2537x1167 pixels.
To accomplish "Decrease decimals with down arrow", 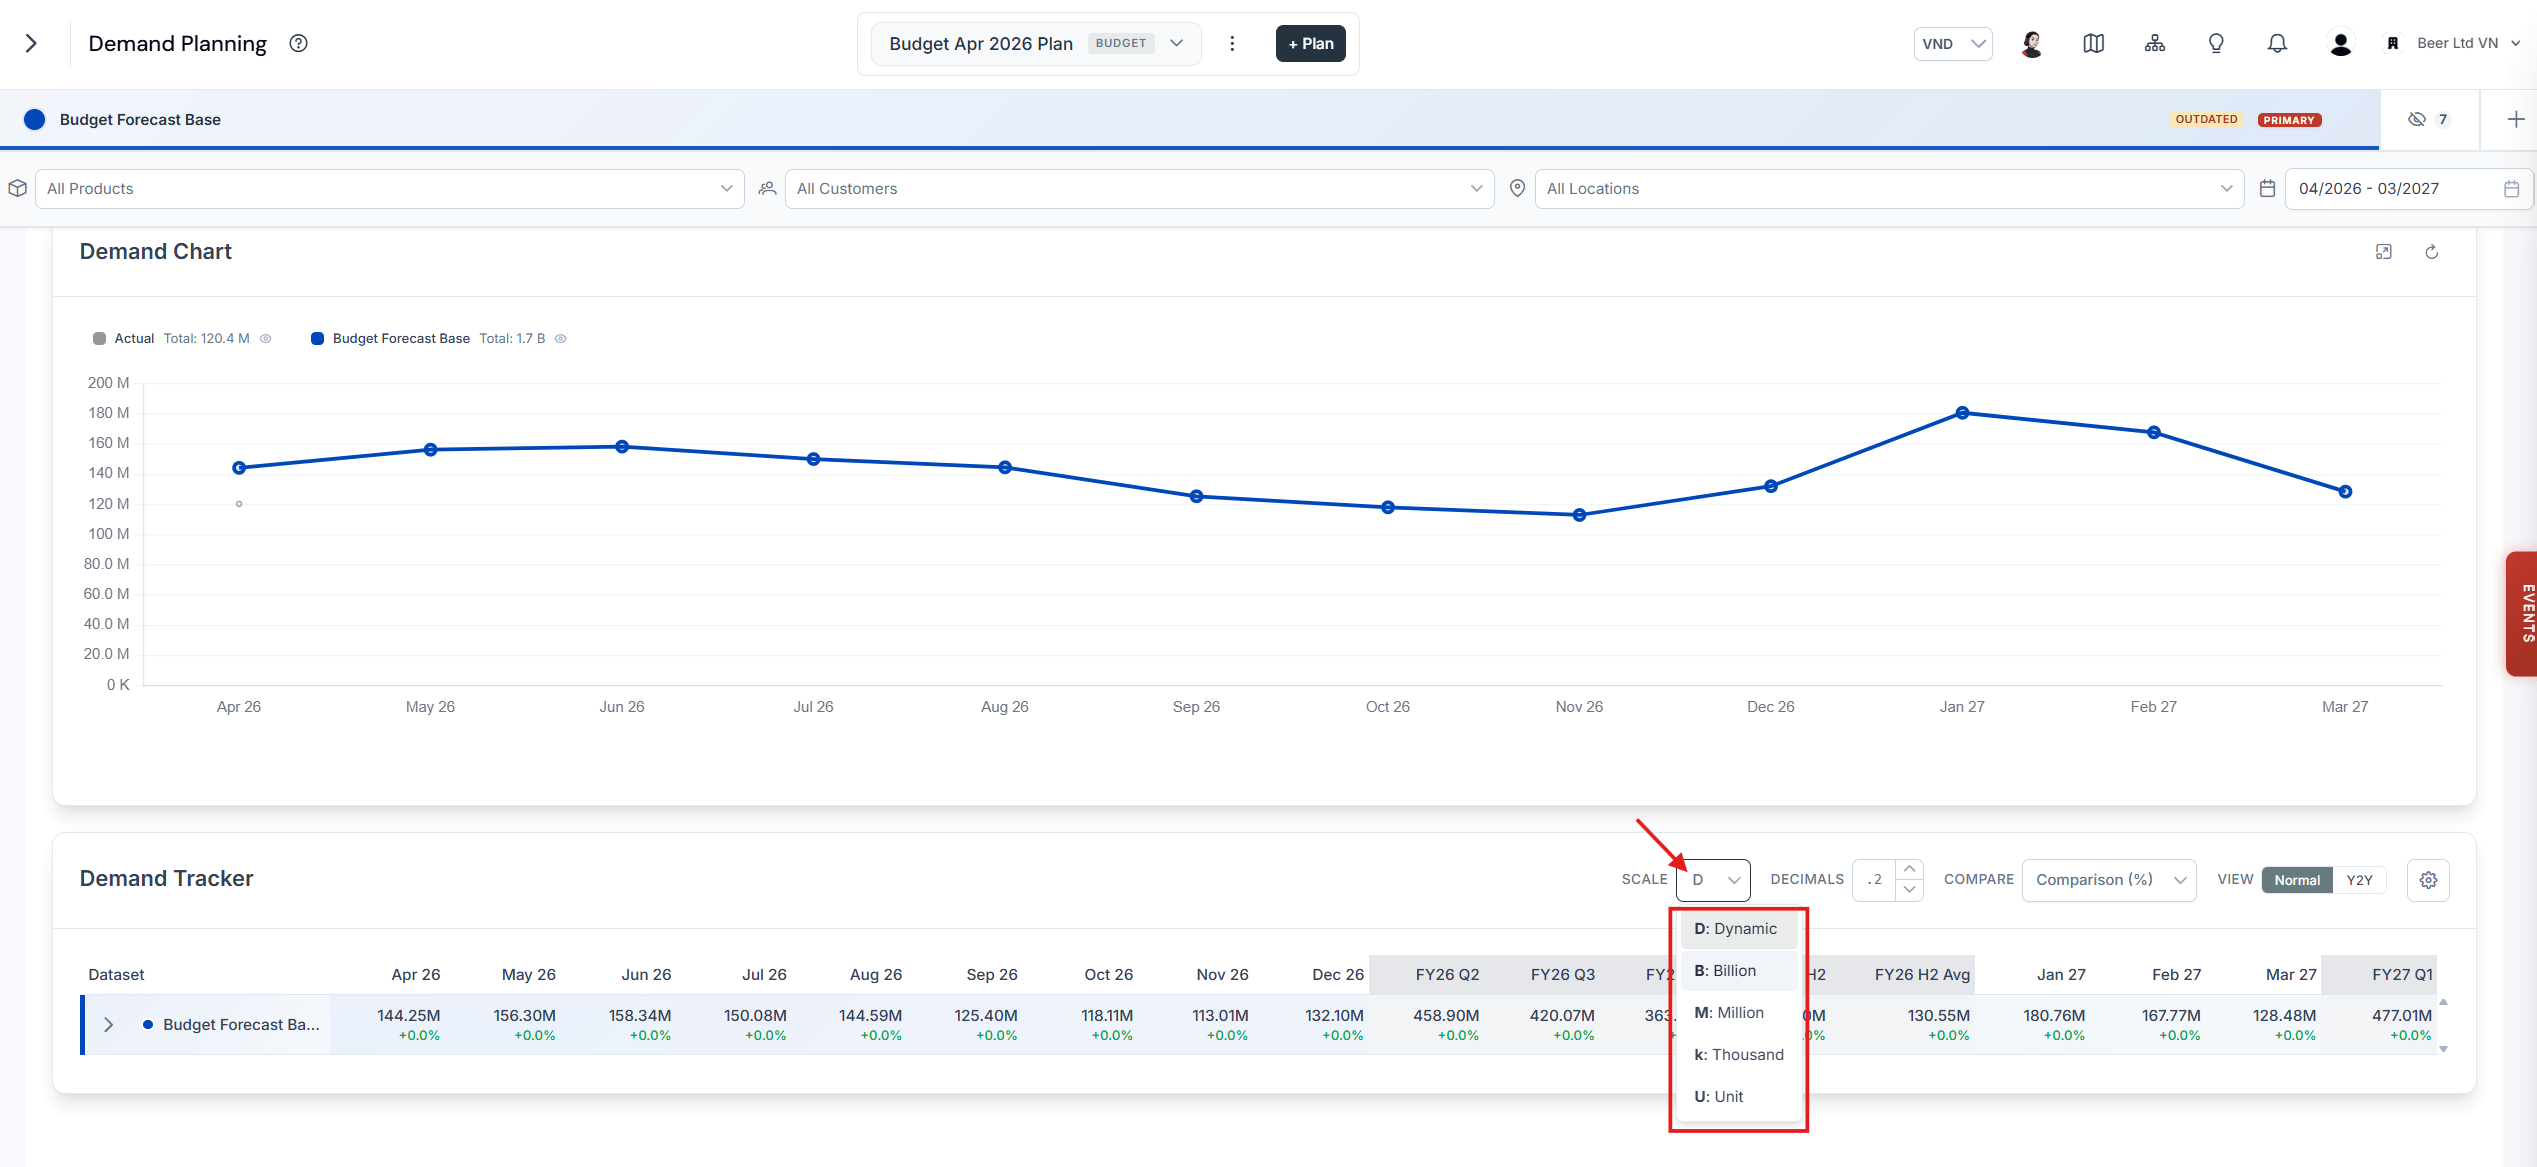I will pos(1909,890).
